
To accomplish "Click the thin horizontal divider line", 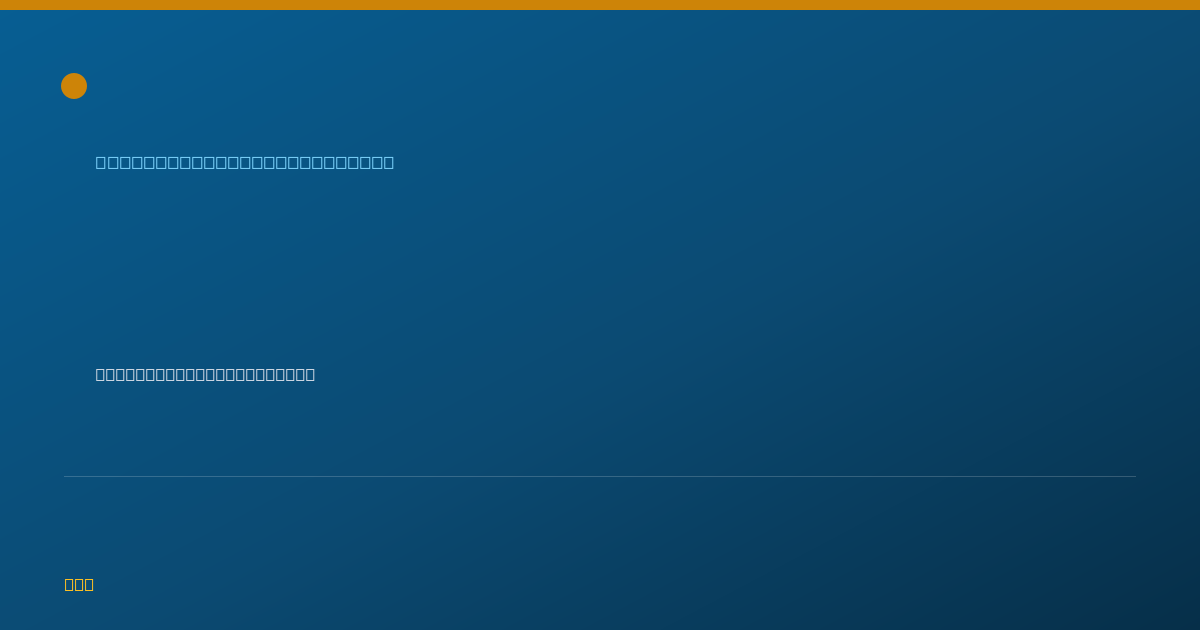I will (x=600, y=476).
